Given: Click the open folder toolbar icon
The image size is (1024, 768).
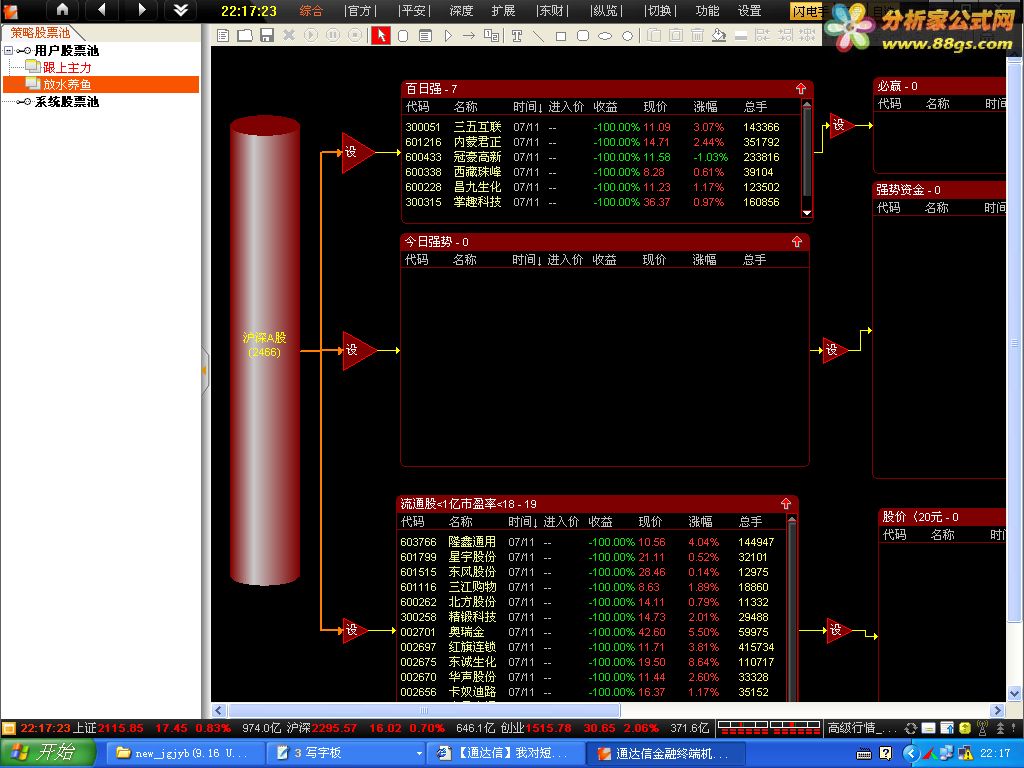Looking at the screenshot, I should 245,35.
